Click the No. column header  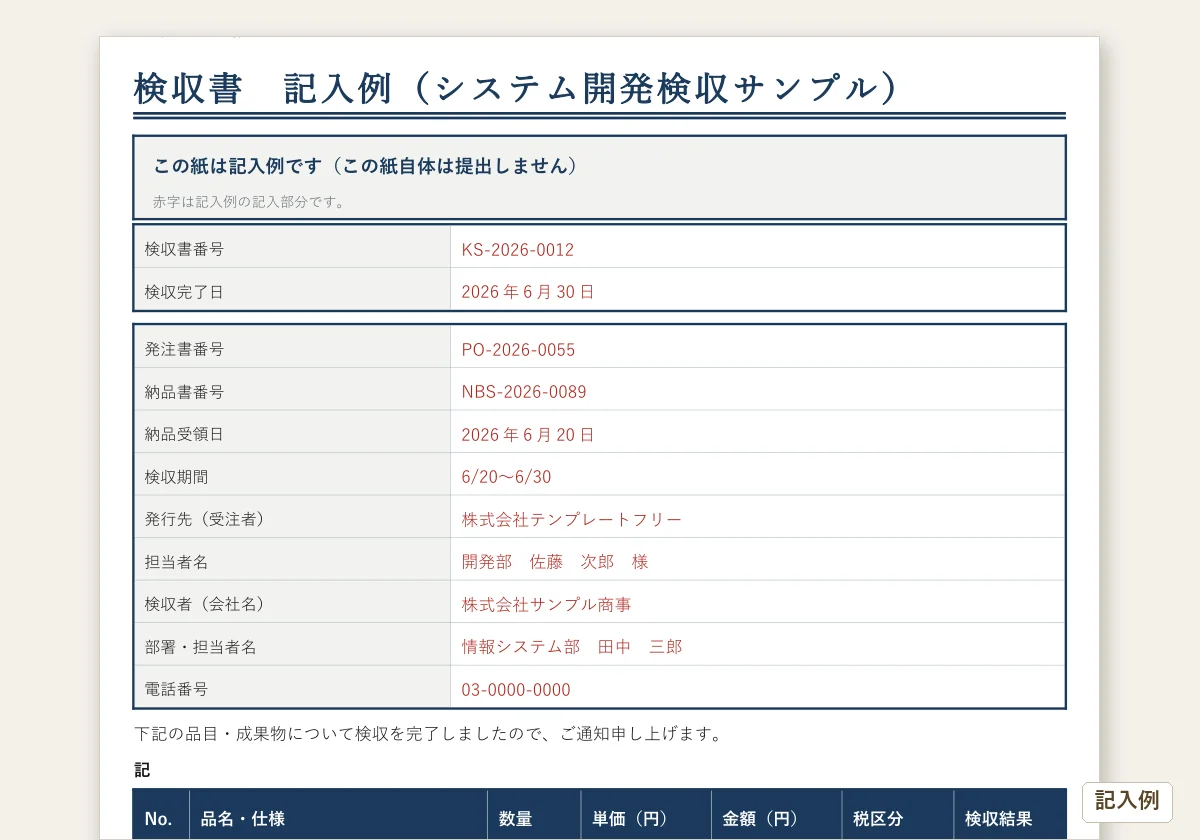pyautogui.click(x=159, y=819)
